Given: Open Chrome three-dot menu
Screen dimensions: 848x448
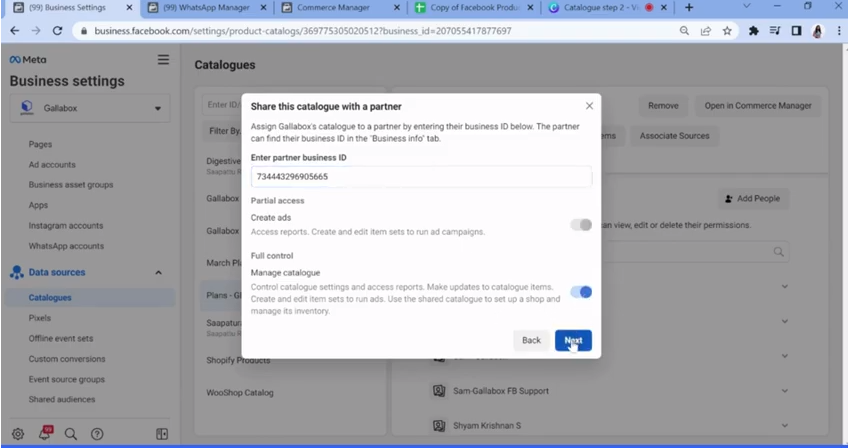Looking at the screenshot, I should 839,31.
